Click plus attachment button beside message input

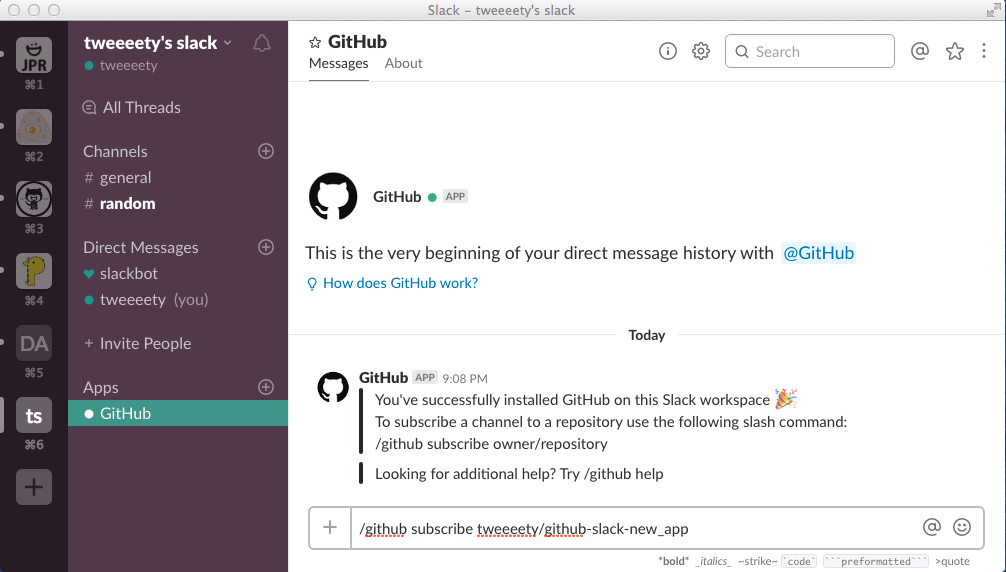330,527
